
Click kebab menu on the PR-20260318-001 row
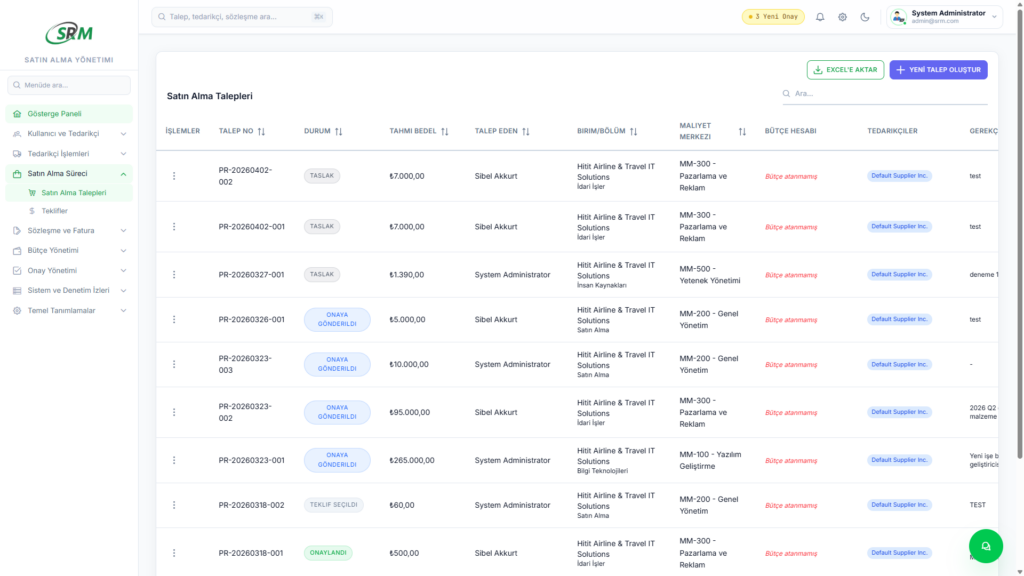pos(174,553)
